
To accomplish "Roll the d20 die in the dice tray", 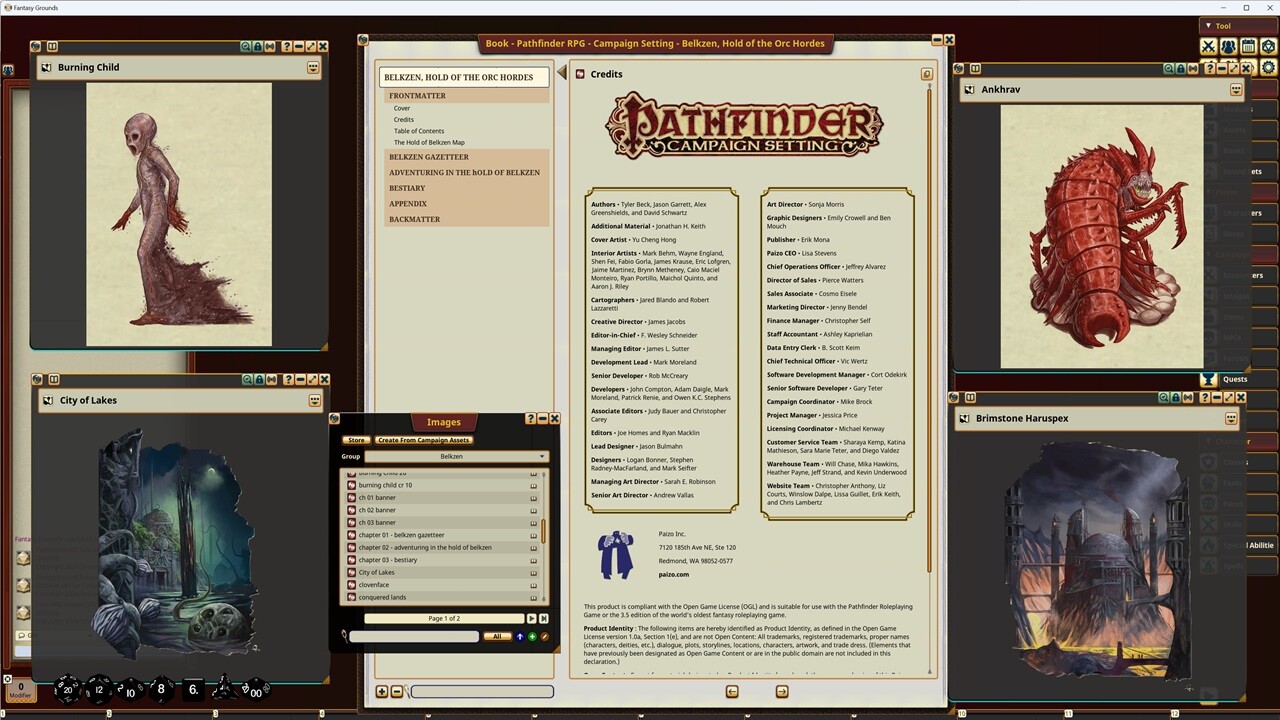I will click(x=67, y=690).
